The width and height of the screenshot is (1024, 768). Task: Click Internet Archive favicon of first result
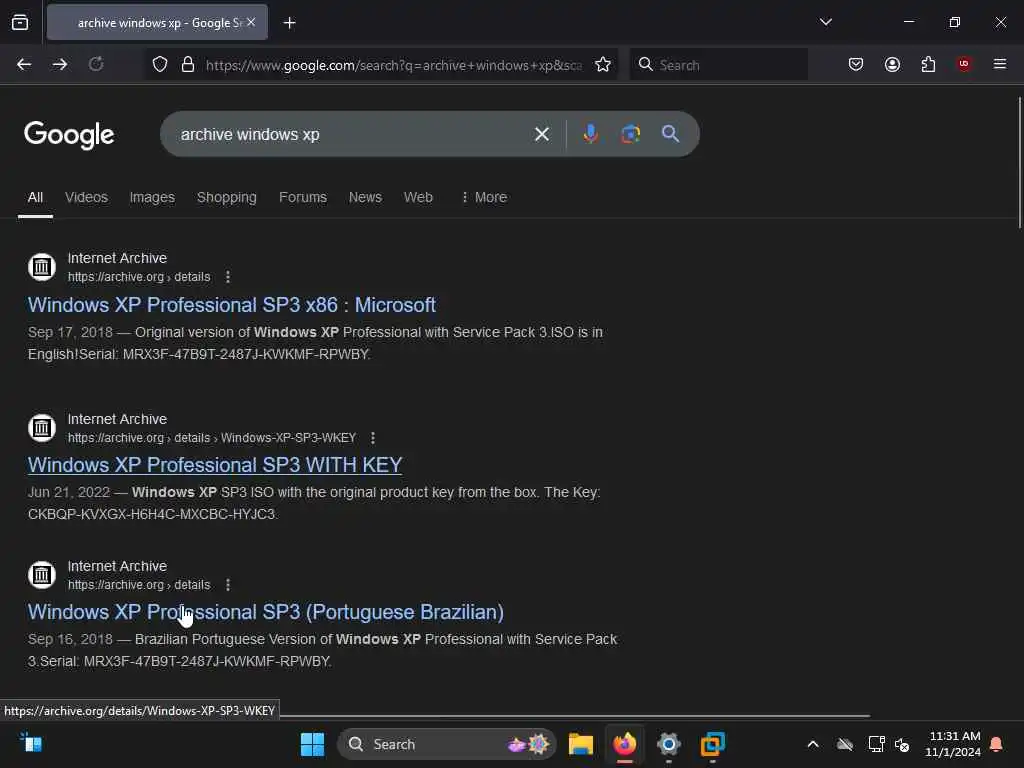42,266
